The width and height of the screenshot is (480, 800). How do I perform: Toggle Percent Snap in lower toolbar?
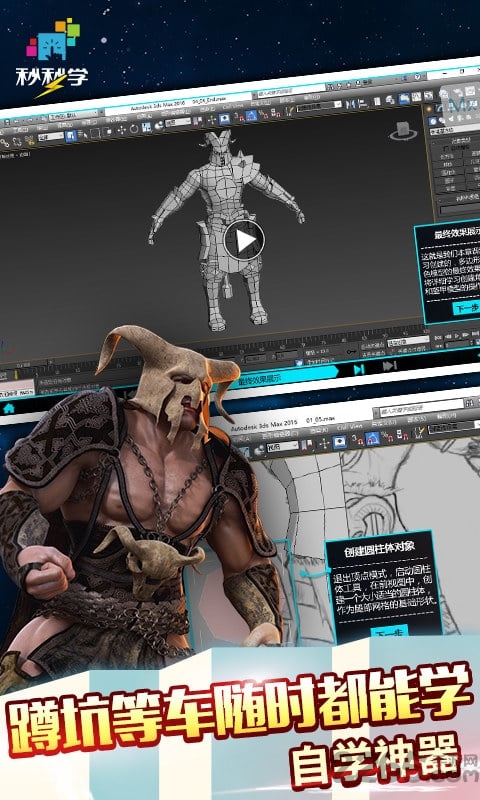[388, 437]
